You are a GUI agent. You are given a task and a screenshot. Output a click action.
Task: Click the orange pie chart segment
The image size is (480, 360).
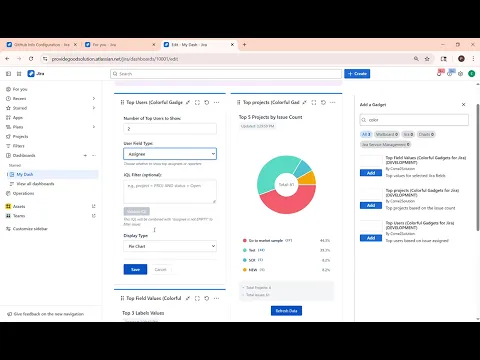pyautogui.click(x=308, y=179)
